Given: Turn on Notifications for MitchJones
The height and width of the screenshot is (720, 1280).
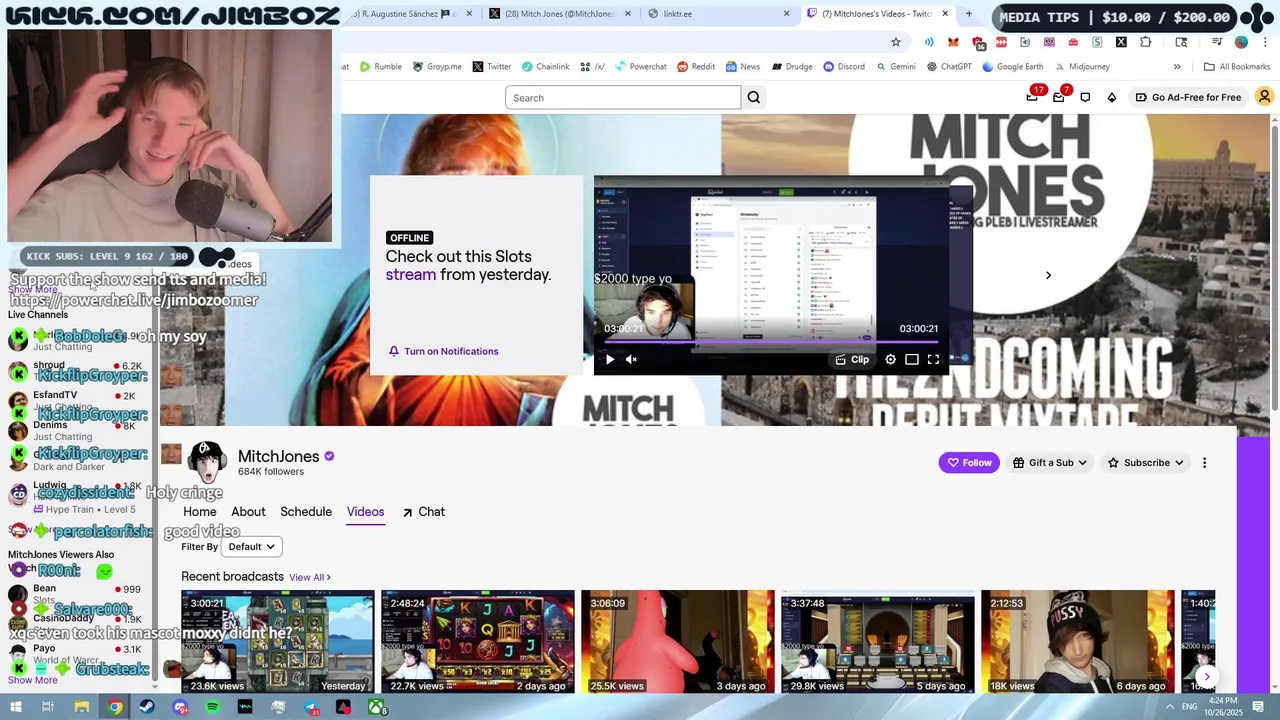Looking at the screenshot, I should pyautogui.click(x=443, y=351).
